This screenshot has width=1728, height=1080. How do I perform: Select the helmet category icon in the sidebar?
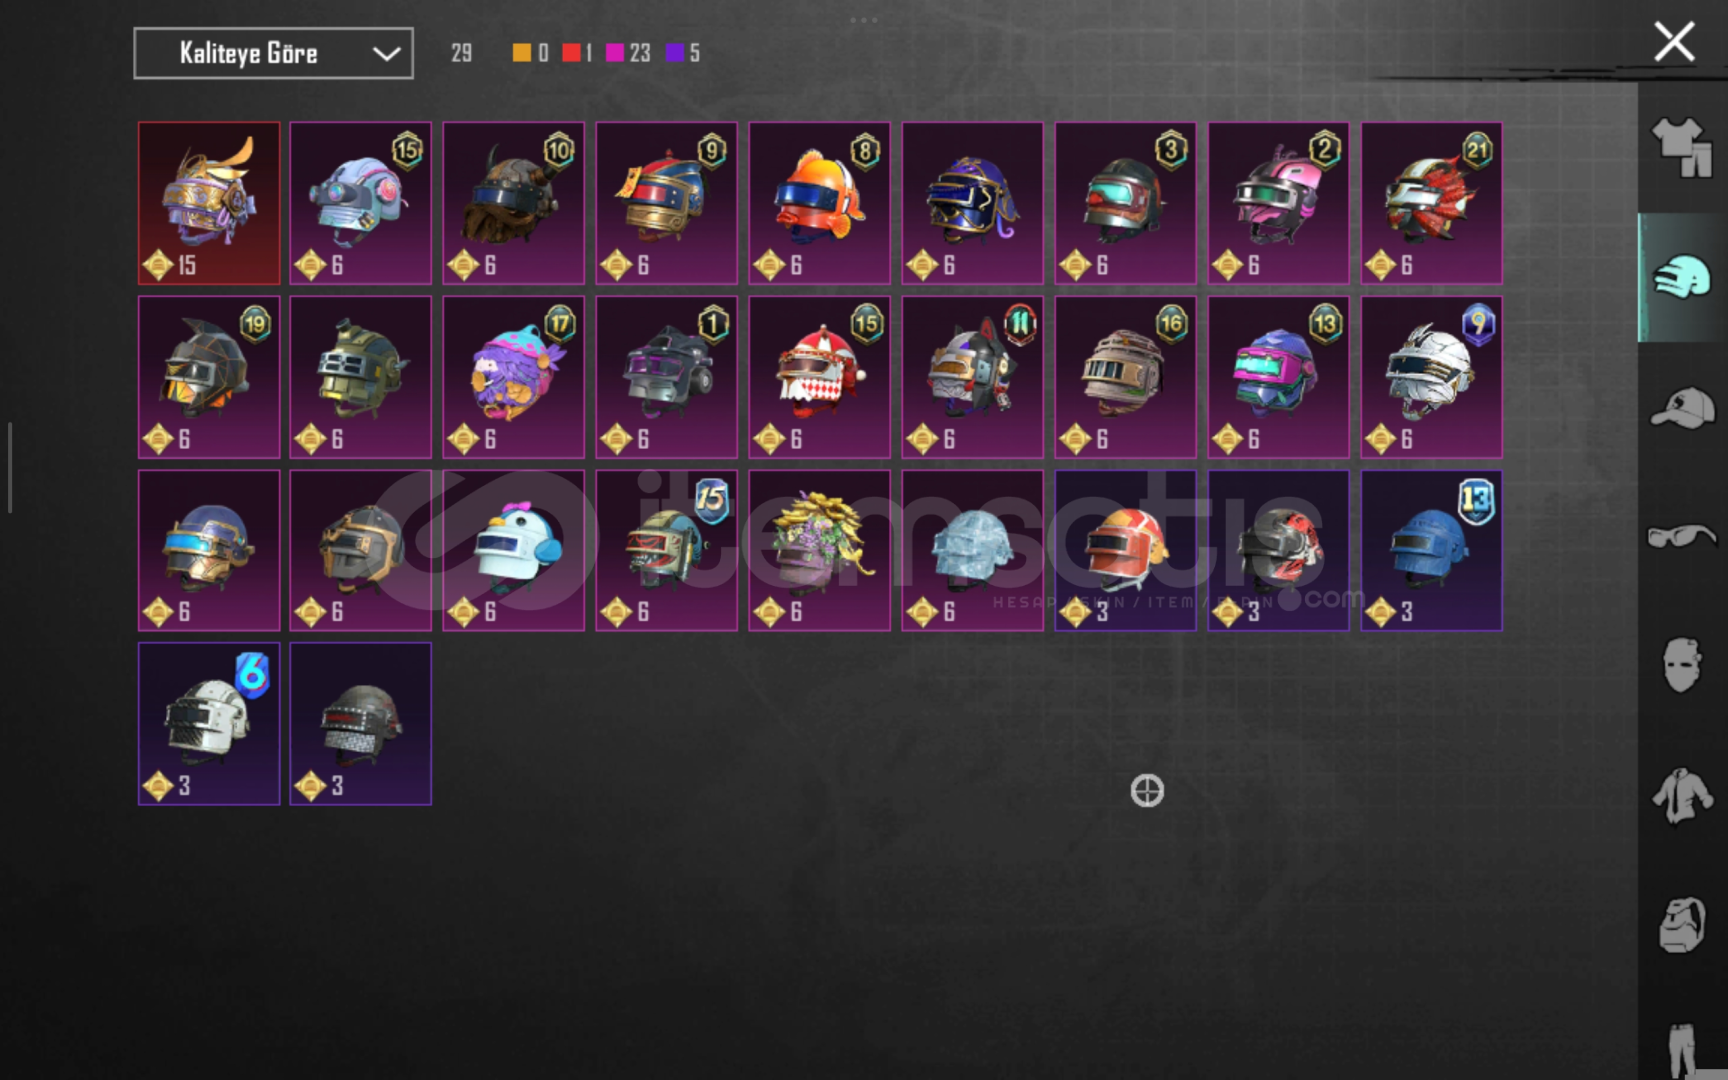click(1682, 277)
